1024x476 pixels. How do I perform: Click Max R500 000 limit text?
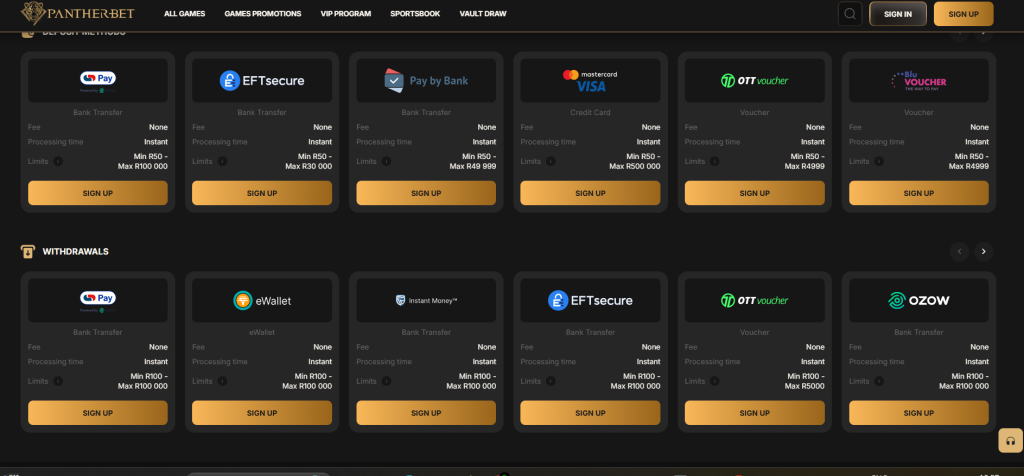(635, 167)
